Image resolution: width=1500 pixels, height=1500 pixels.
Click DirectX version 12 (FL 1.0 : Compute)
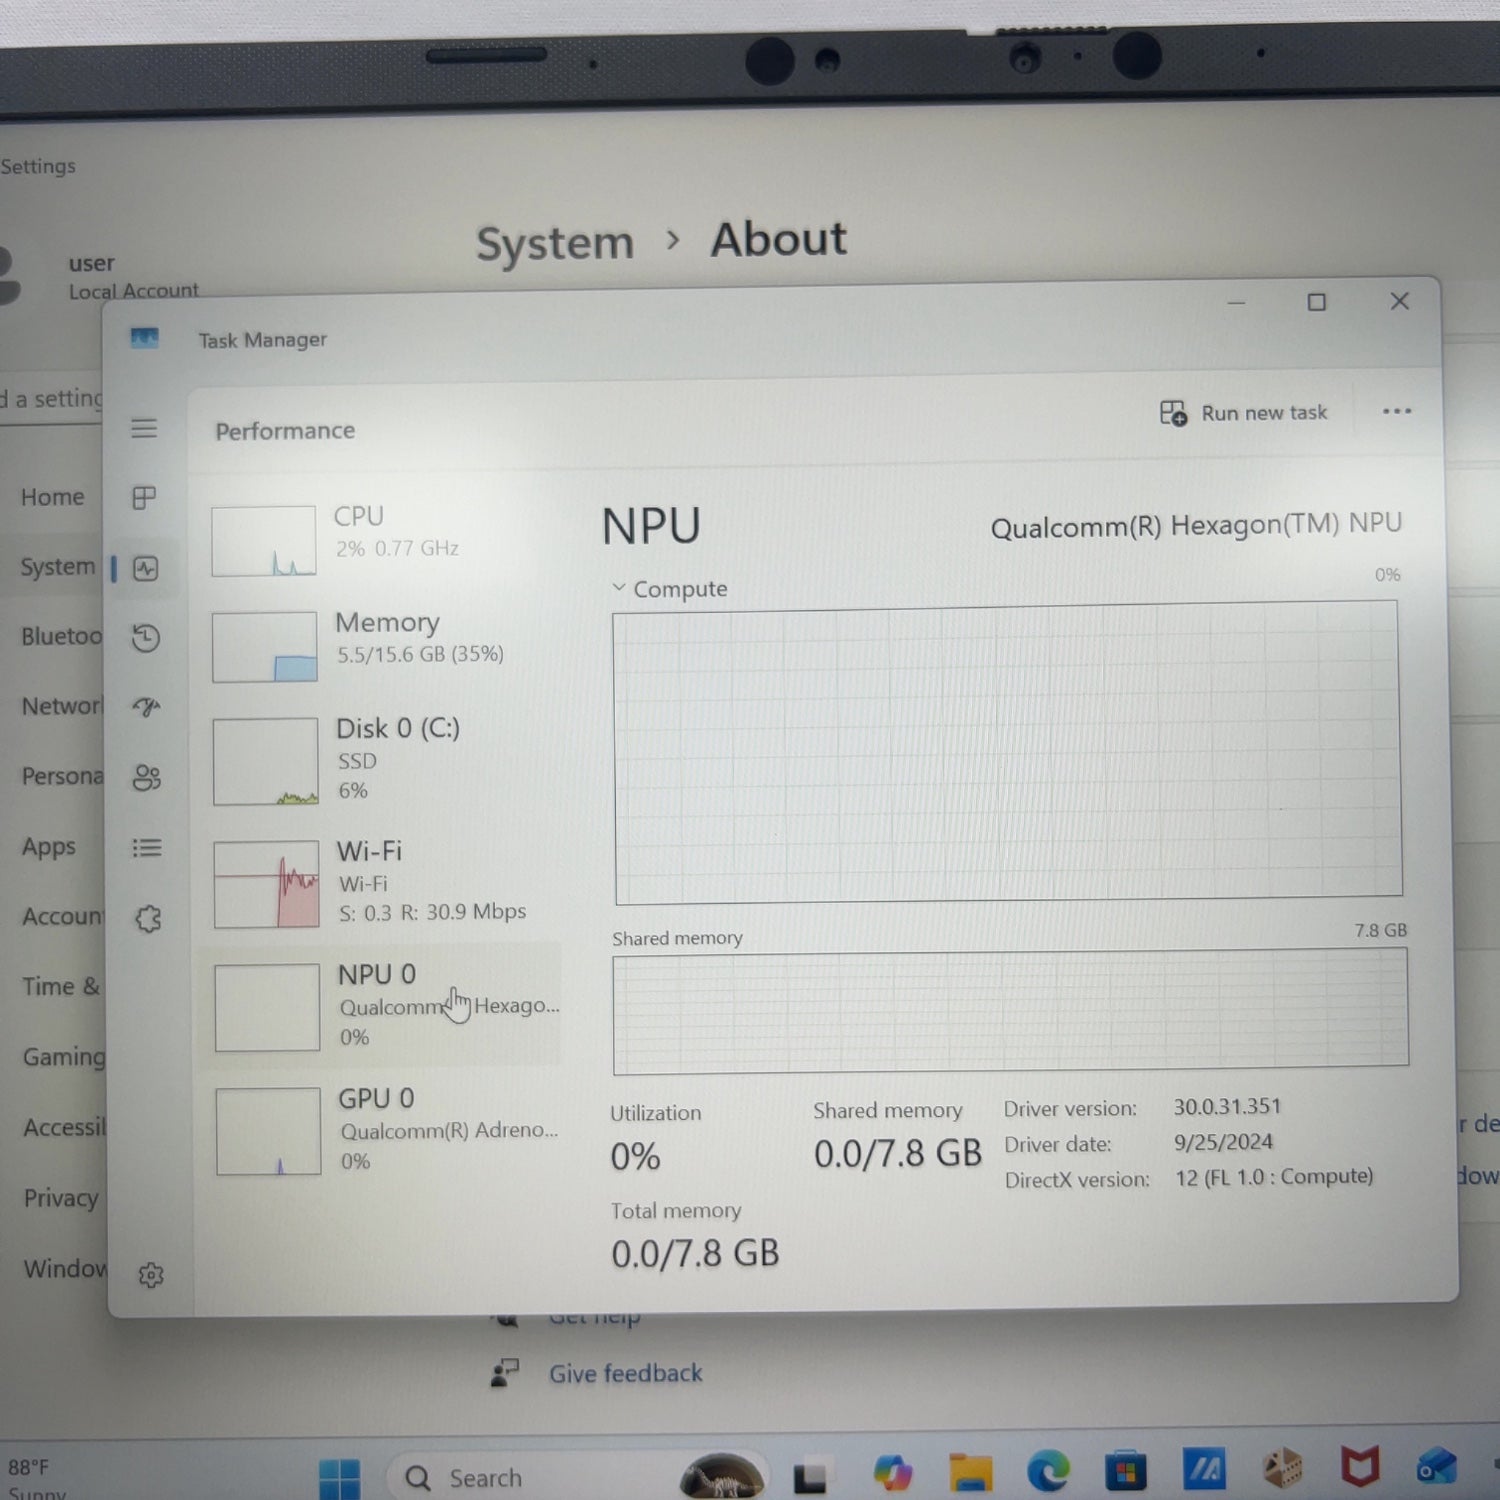tap(1274, 1177)
